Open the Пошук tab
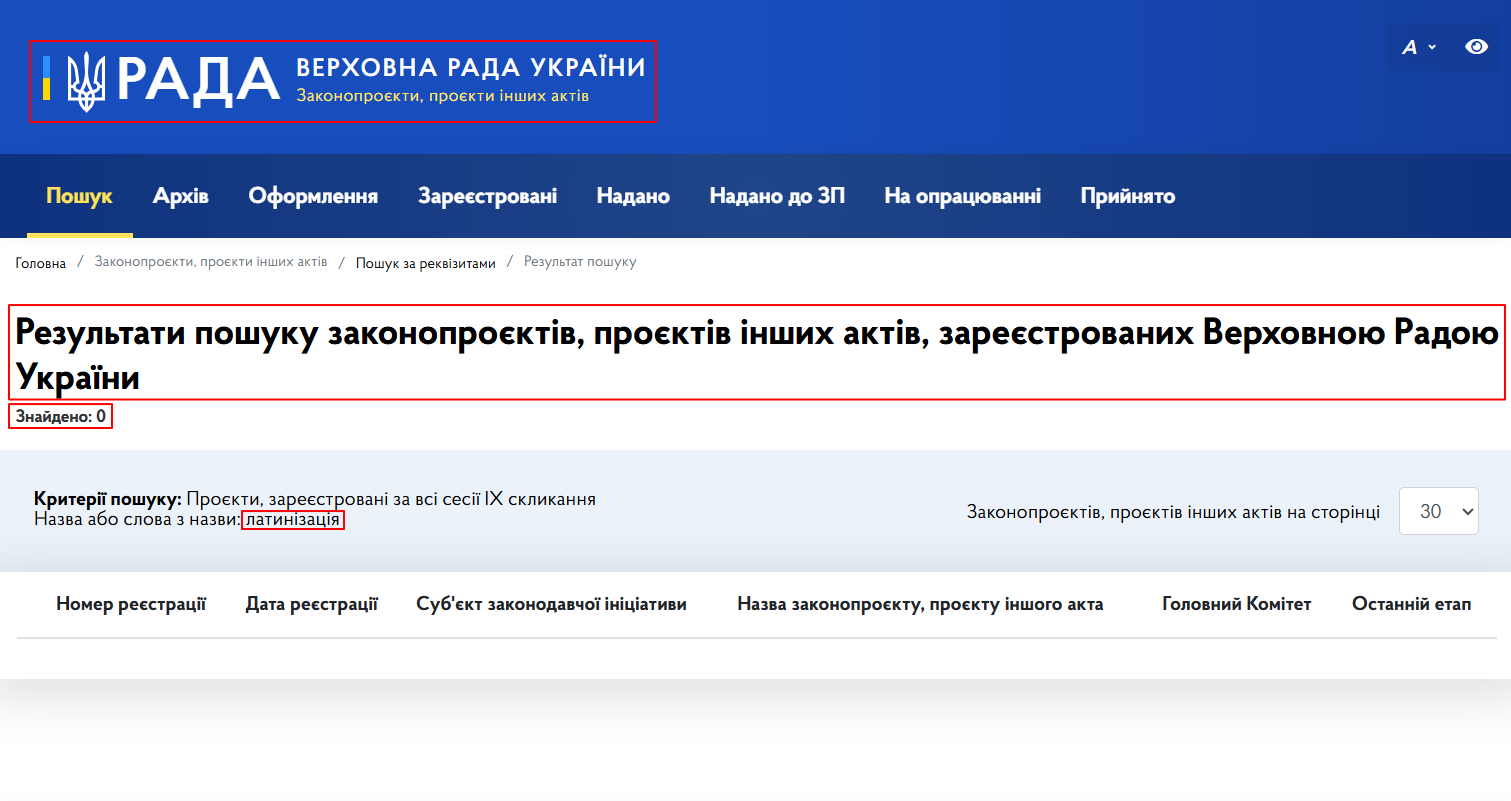 click(80, 196)
